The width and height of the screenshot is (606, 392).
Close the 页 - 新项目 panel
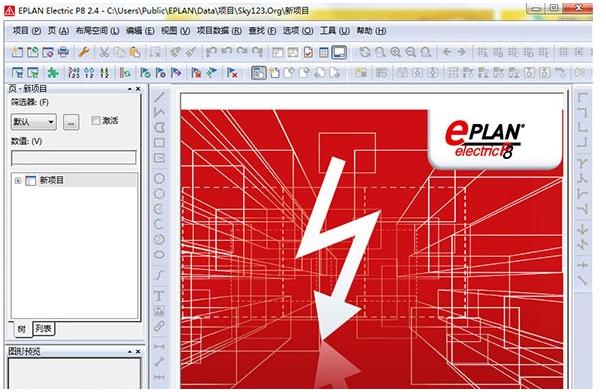138,89
